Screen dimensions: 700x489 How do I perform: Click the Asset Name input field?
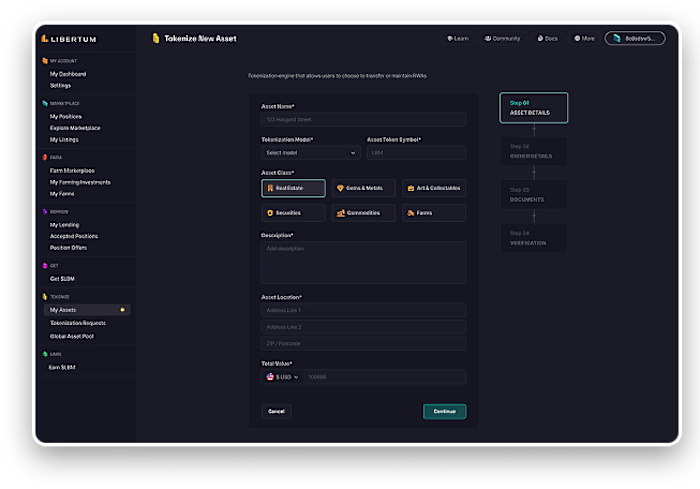[x=363, y=120]
